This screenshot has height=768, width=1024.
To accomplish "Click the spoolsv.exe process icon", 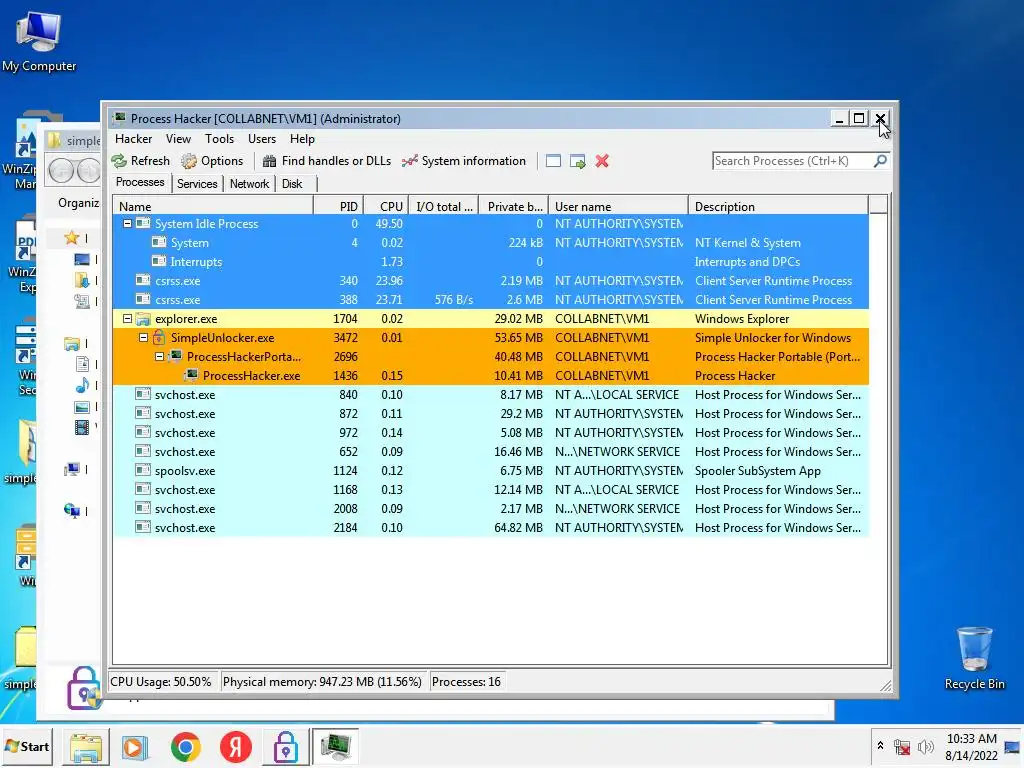I will 143,470.
